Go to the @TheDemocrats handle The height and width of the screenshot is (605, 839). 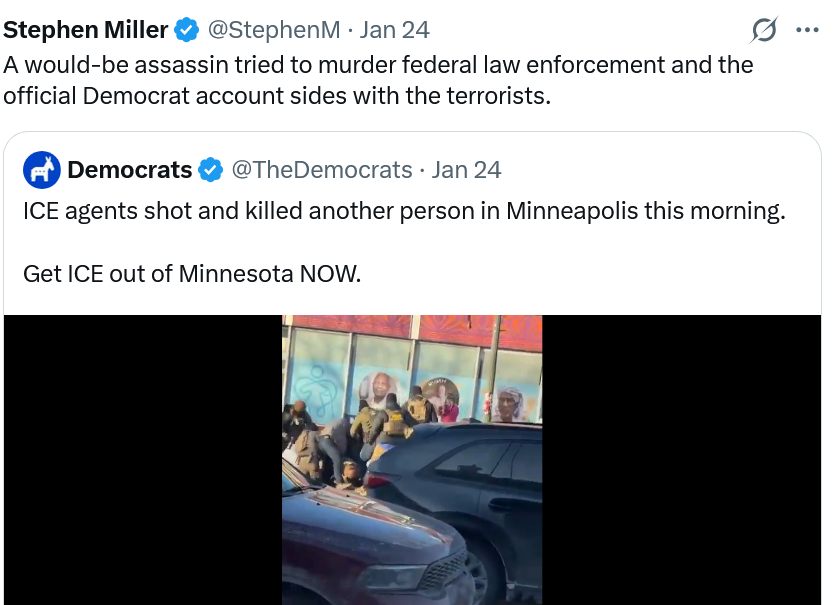point(322,170)
